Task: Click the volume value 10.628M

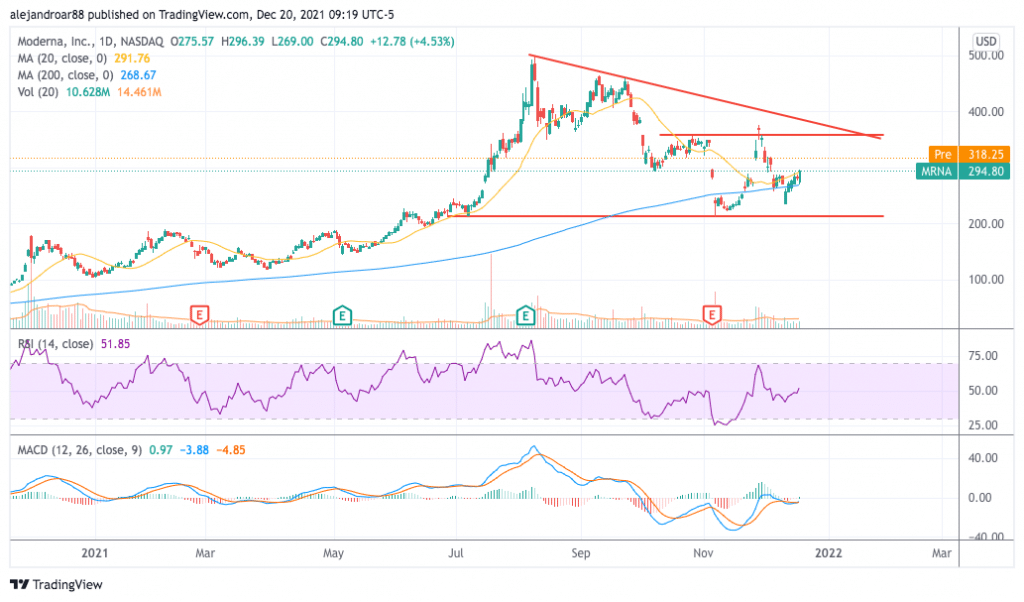Action: coord(88,92)
